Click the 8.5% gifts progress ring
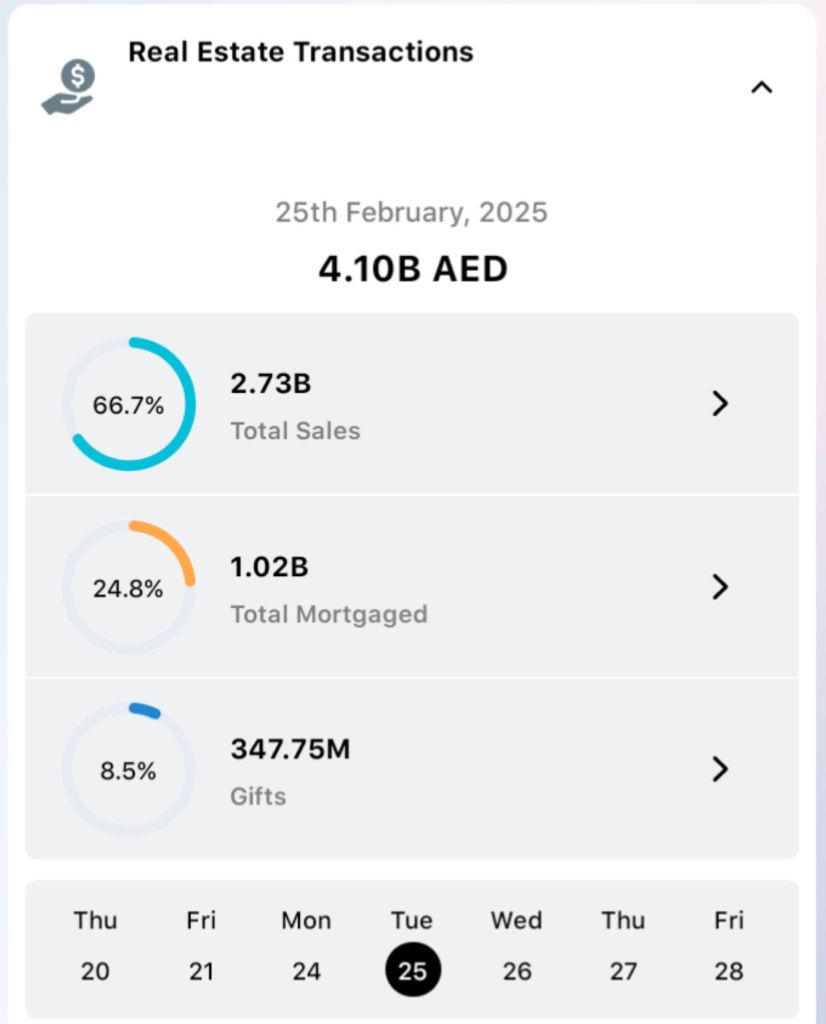826x1024 pixels. [129, 770]
